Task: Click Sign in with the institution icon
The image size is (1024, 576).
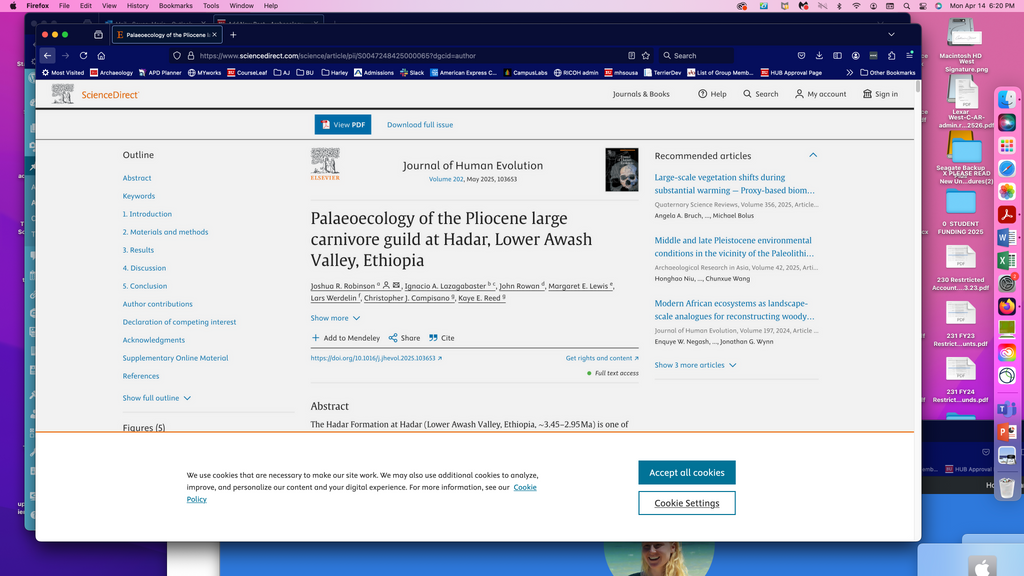Action: 880,94
